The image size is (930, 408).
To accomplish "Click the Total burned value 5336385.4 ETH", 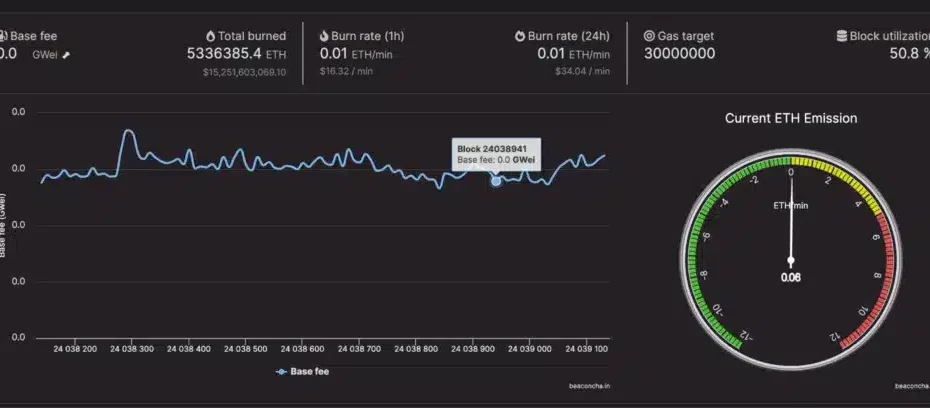I will [236, 54].
